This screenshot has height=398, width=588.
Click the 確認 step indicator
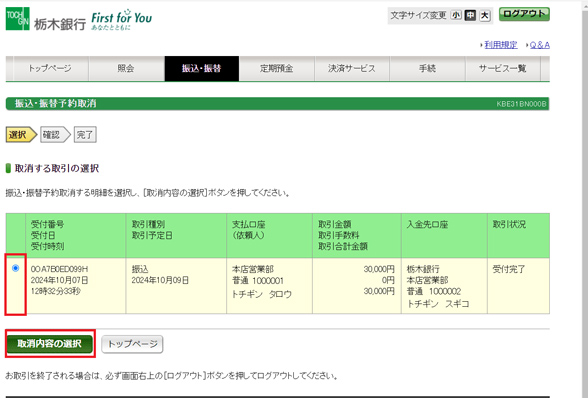tap(55, 135)
